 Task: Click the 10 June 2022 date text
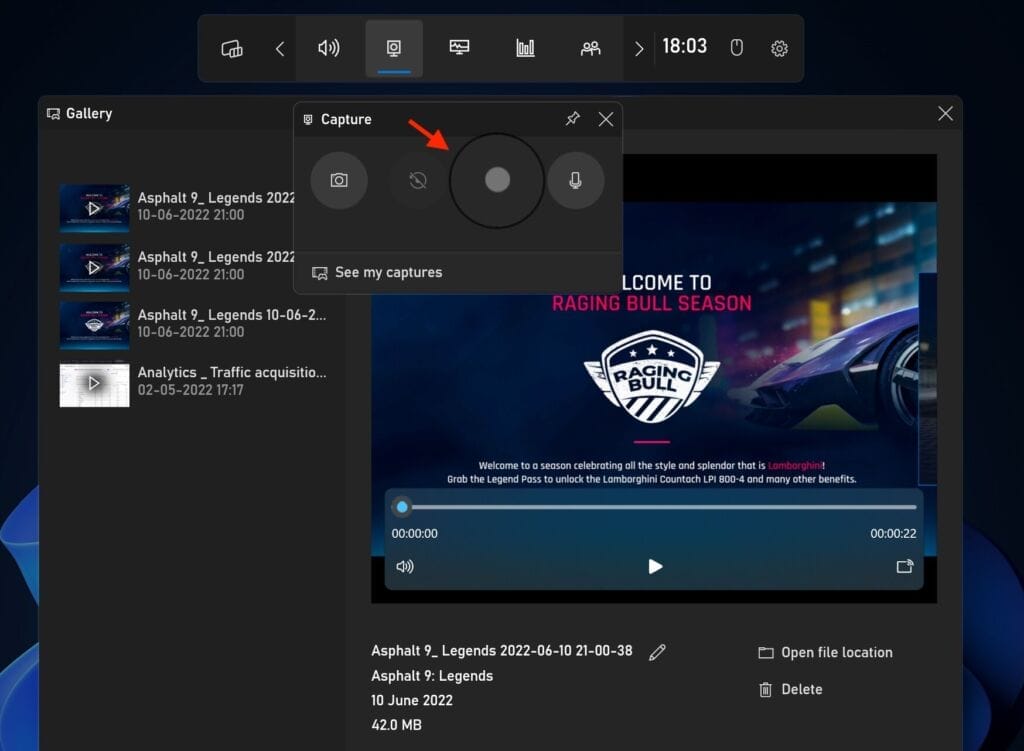point(412,700)
